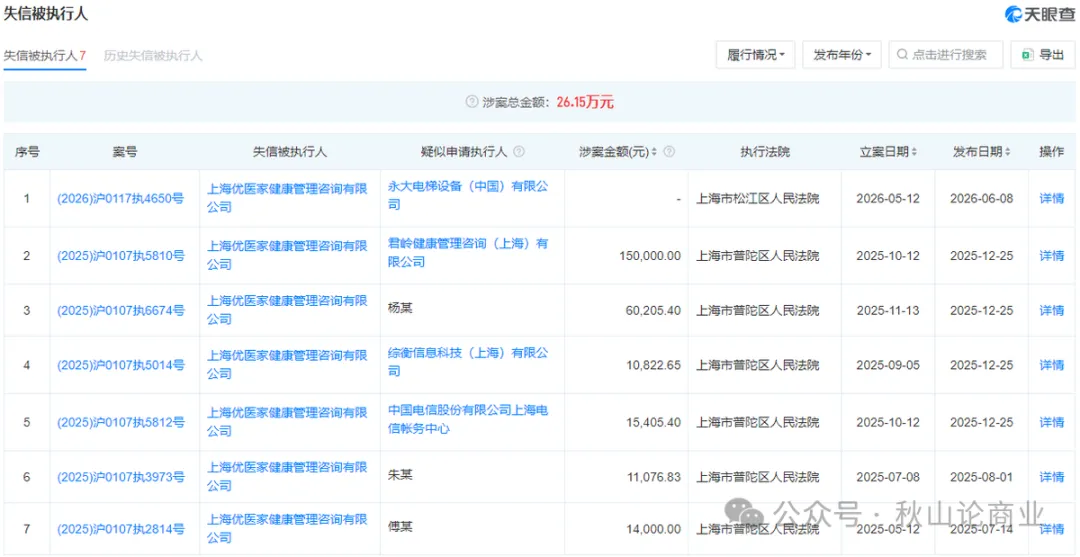This screenshot has width=1080, height=557.
Task: Open 中国电信股份有限公司上海电信帐务中心 link
Action: click(x=468, y=419)
